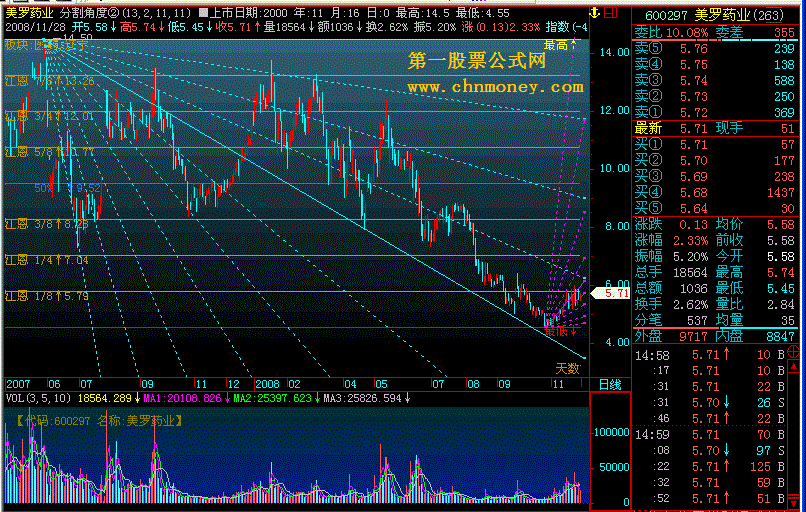Click the stock code 600297 header
The image size is (806, 512).
(x=667, y=15)
